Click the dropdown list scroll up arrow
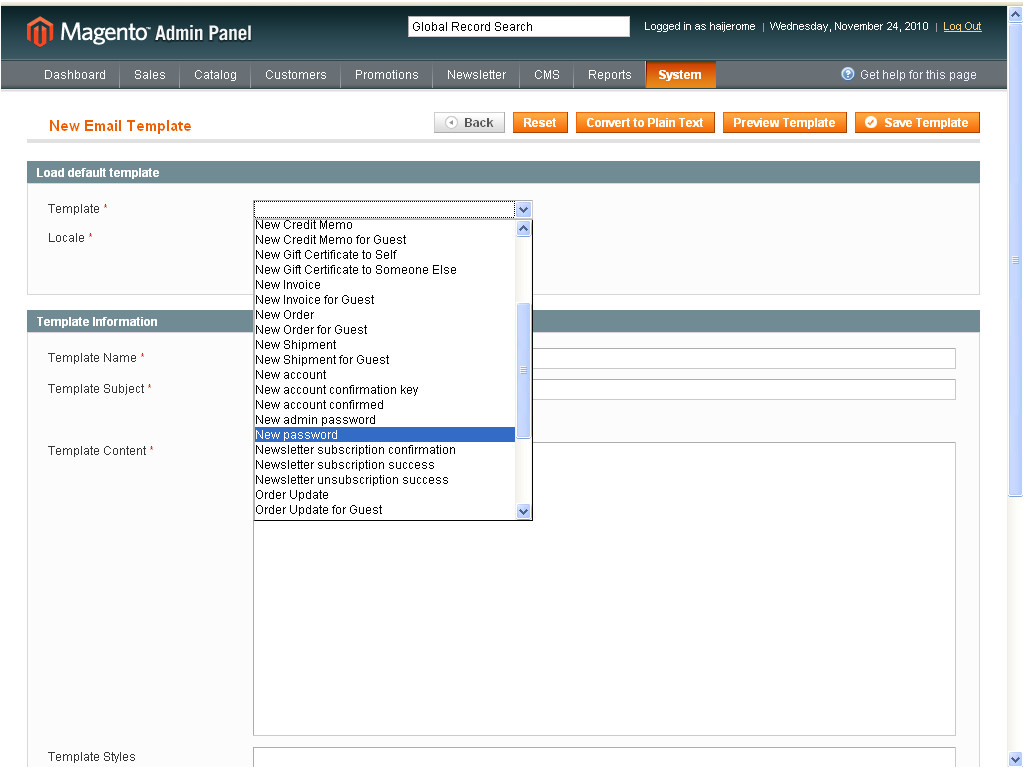Image resolution: width=1024 pixels, height=768 pixels. (523, 229)
